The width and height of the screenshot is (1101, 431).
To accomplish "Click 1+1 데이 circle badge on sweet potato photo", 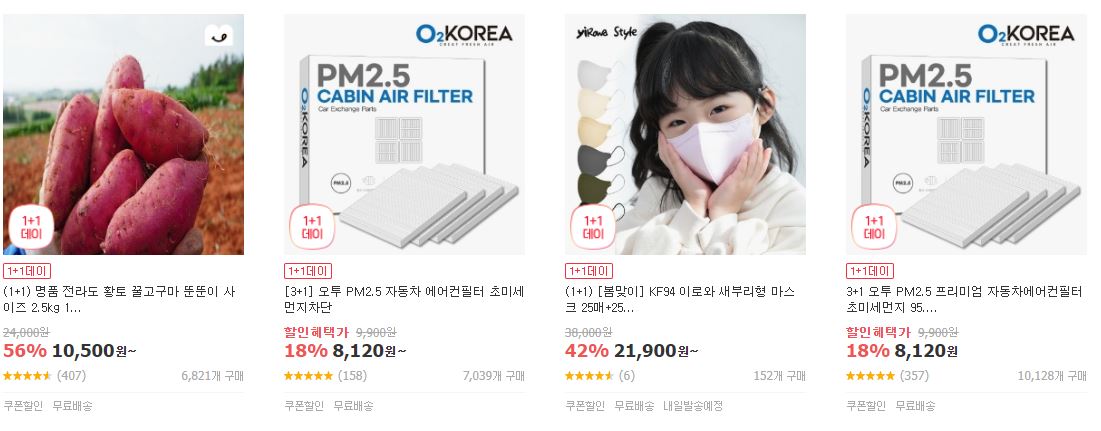I will 32,227.
